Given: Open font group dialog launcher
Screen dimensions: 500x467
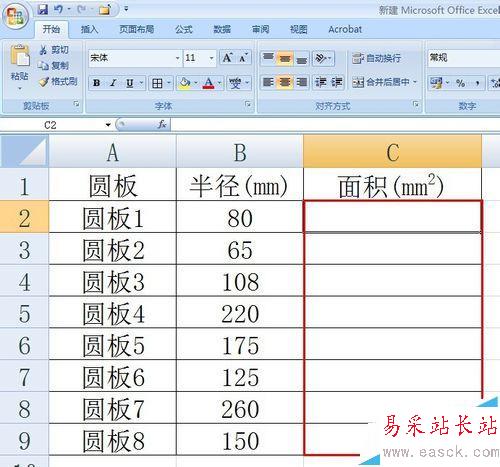Looking at the screenshot, I should pos(248,104).
